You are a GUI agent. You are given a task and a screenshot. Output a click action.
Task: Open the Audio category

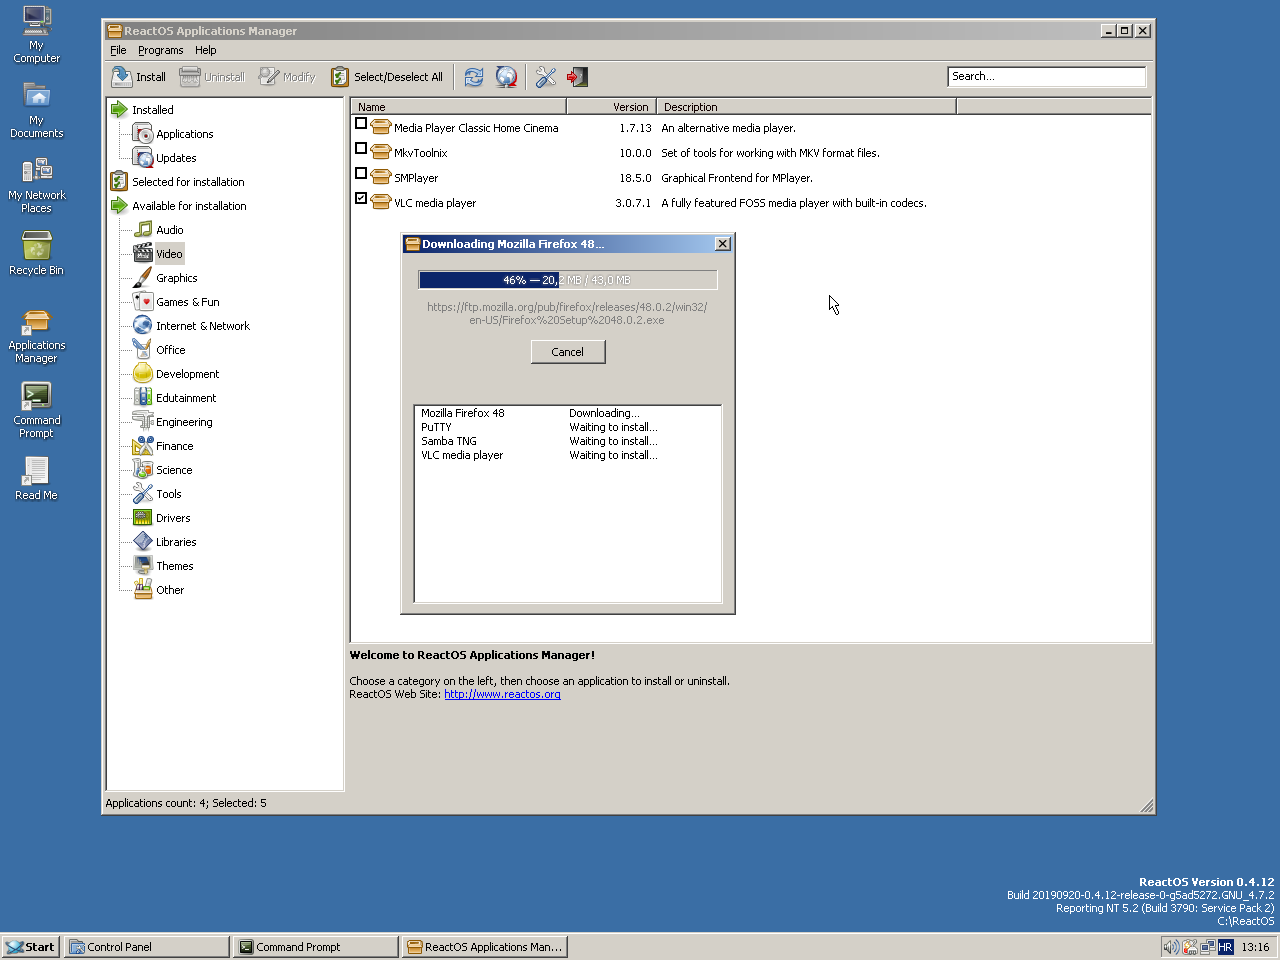(x=169, y=230)
